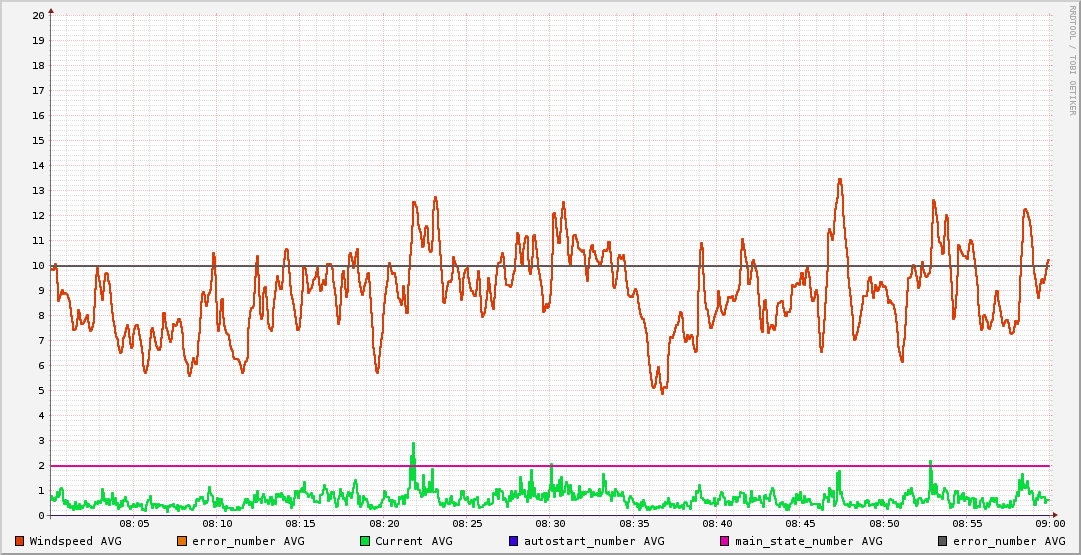
Task: Click the 08:45 time axis label
Action: pyautogui.click(x=800, y=524)
